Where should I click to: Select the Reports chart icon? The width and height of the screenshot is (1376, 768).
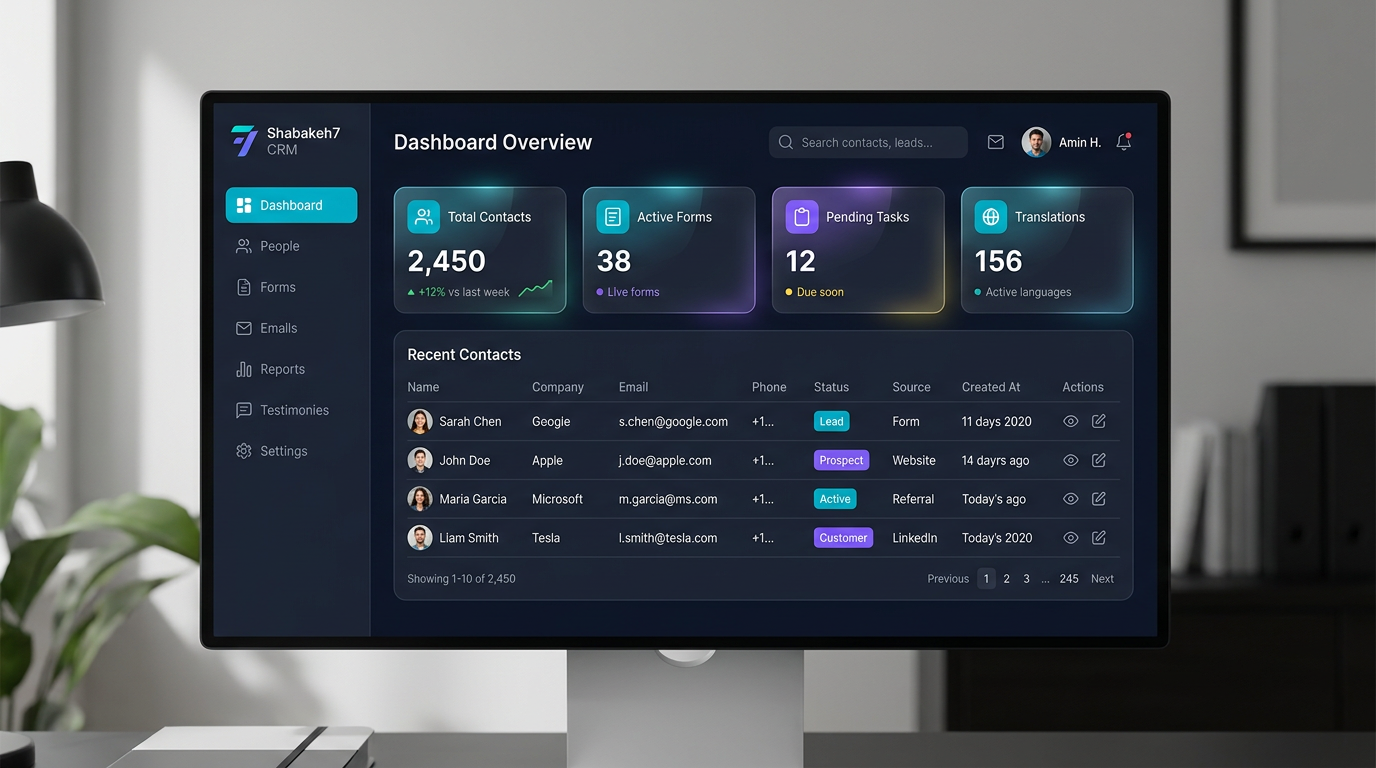(243, 368)
